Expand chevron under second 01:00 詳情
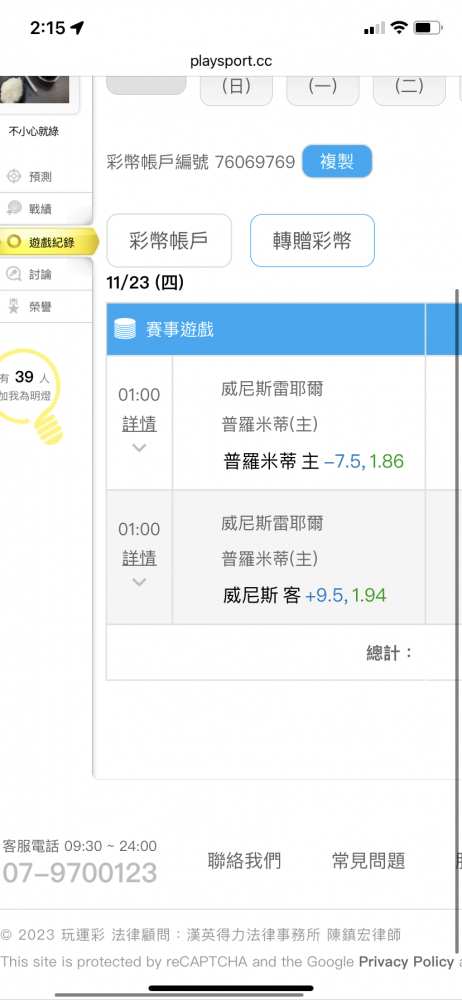 coord(139,582)
